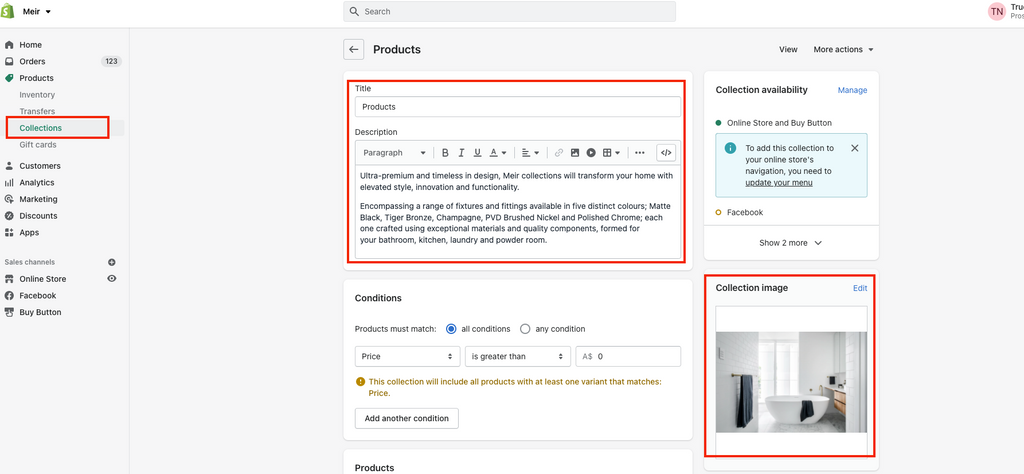This screenshot has height=474, width=1024.
Task: Open Gift cards subpage
Action: (x=38, y=145)
